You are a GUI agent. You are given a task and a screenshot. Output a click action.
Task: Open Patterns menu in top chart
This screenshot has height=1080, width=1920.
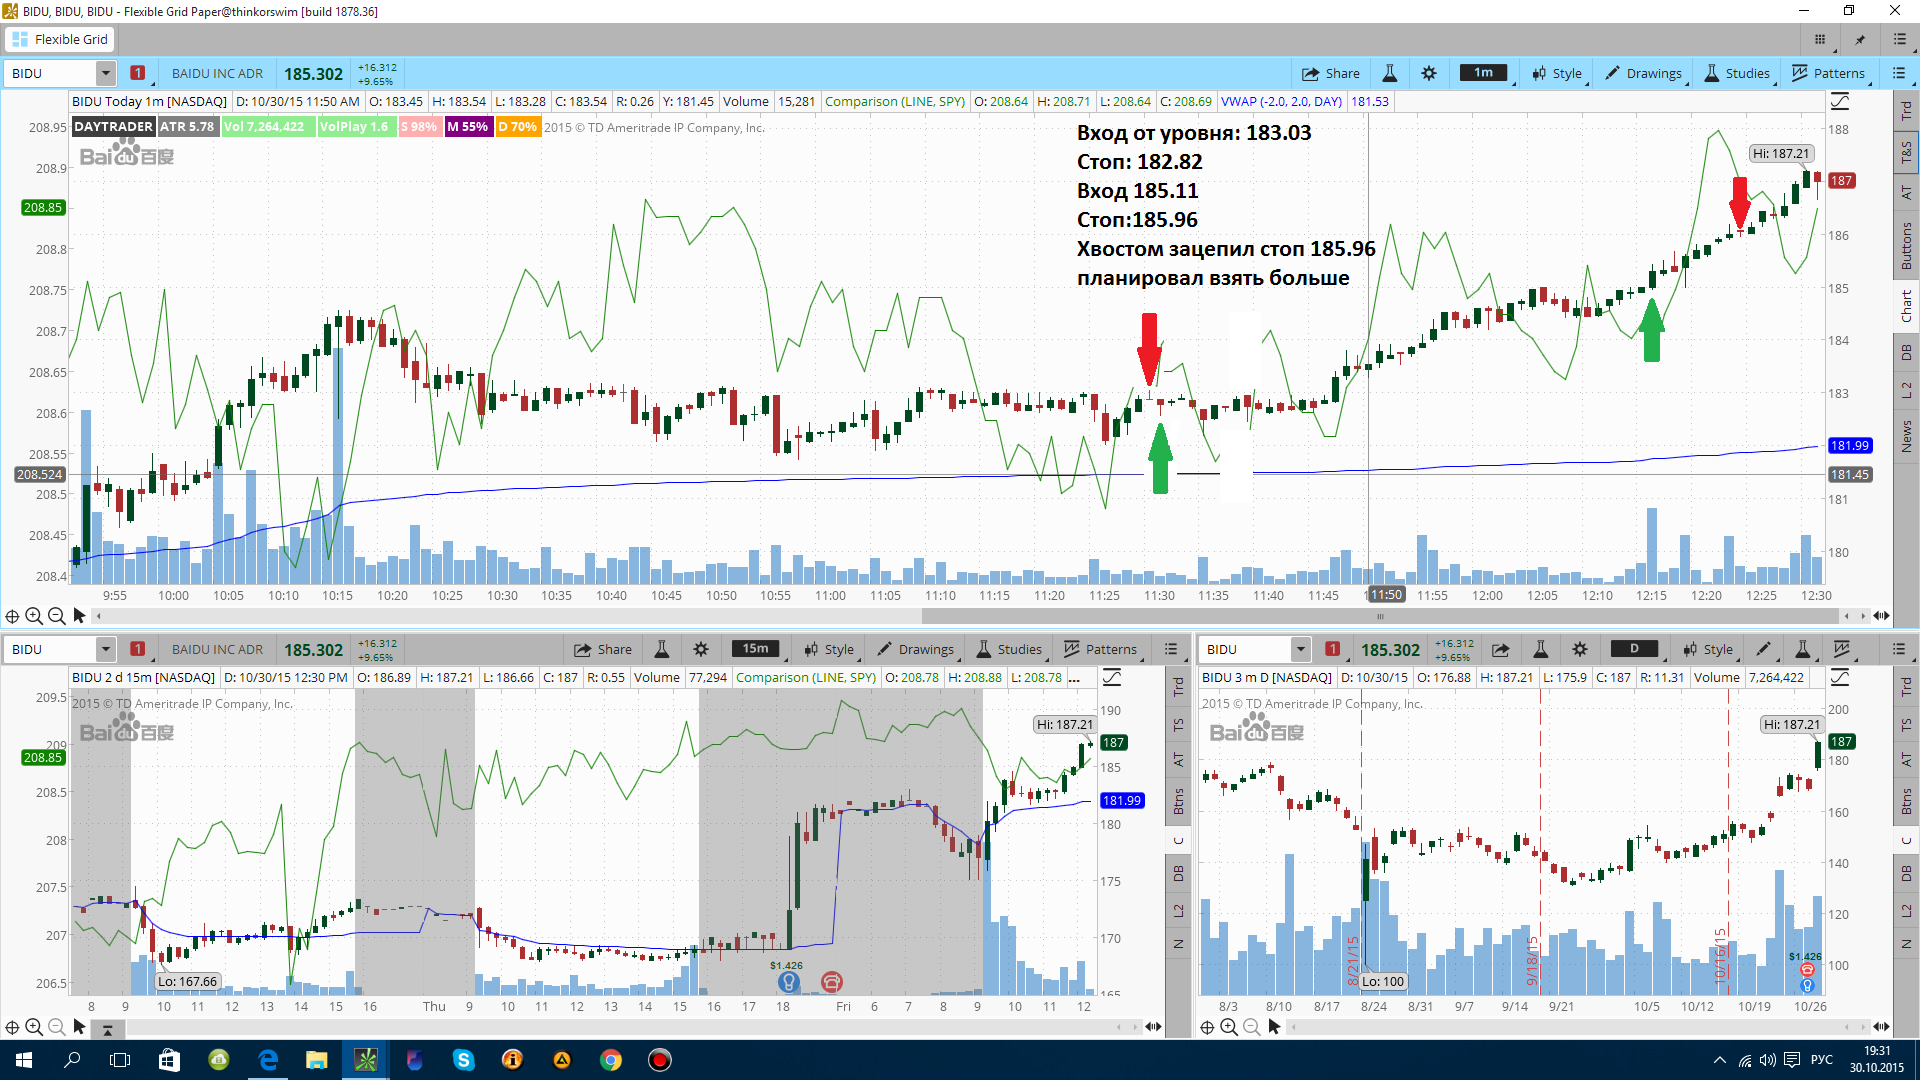point(1828,73)
